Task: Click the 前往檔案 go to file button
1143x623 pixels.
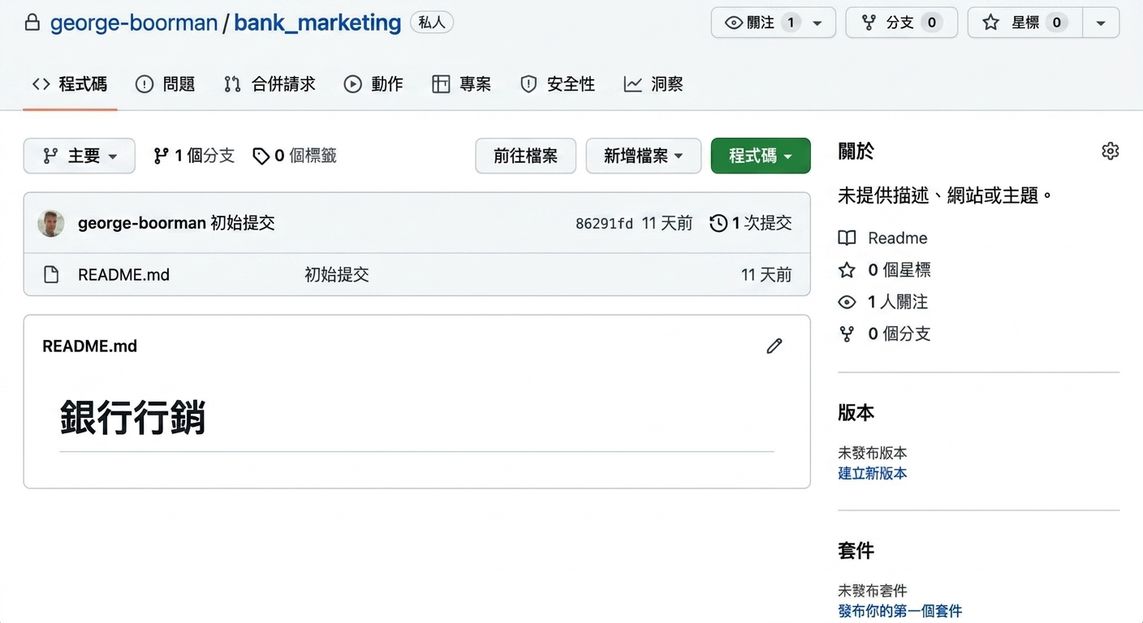Action: tap(526, 156)
